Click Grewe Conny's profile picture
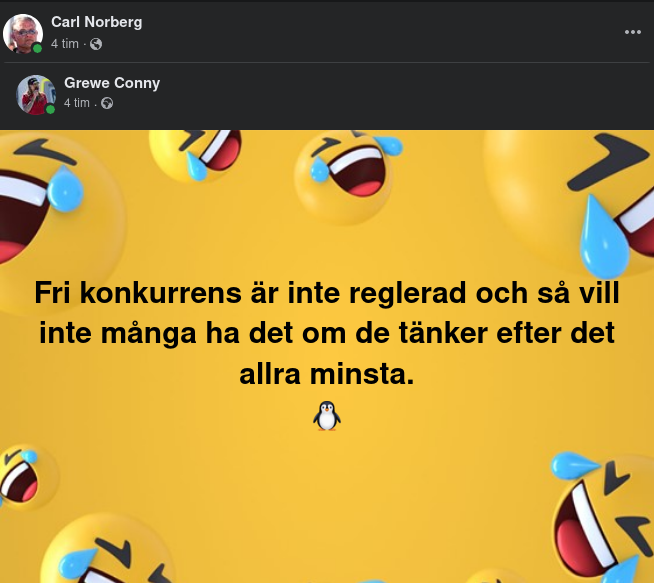The width and height of the screenshot is (654, 583). tap(36, 95)
